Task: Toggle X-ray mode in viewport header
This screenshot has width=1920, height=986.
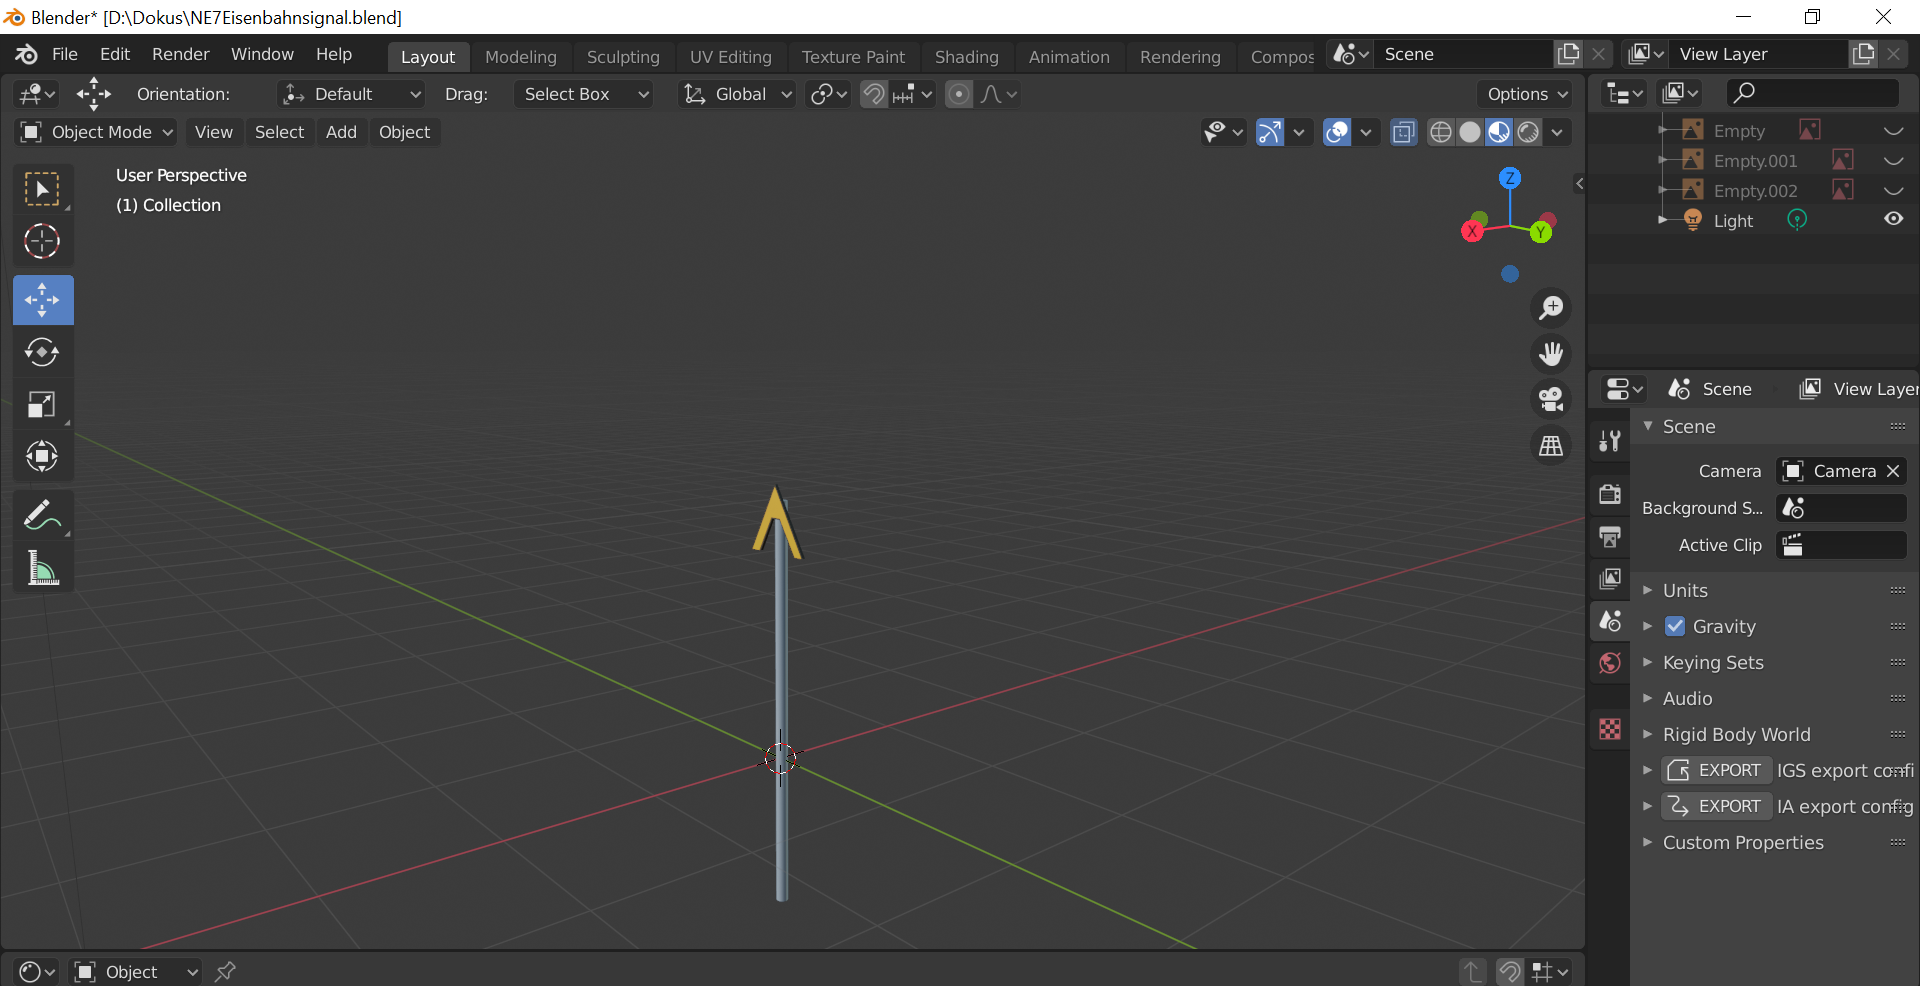Action: tap(1404, 132)
